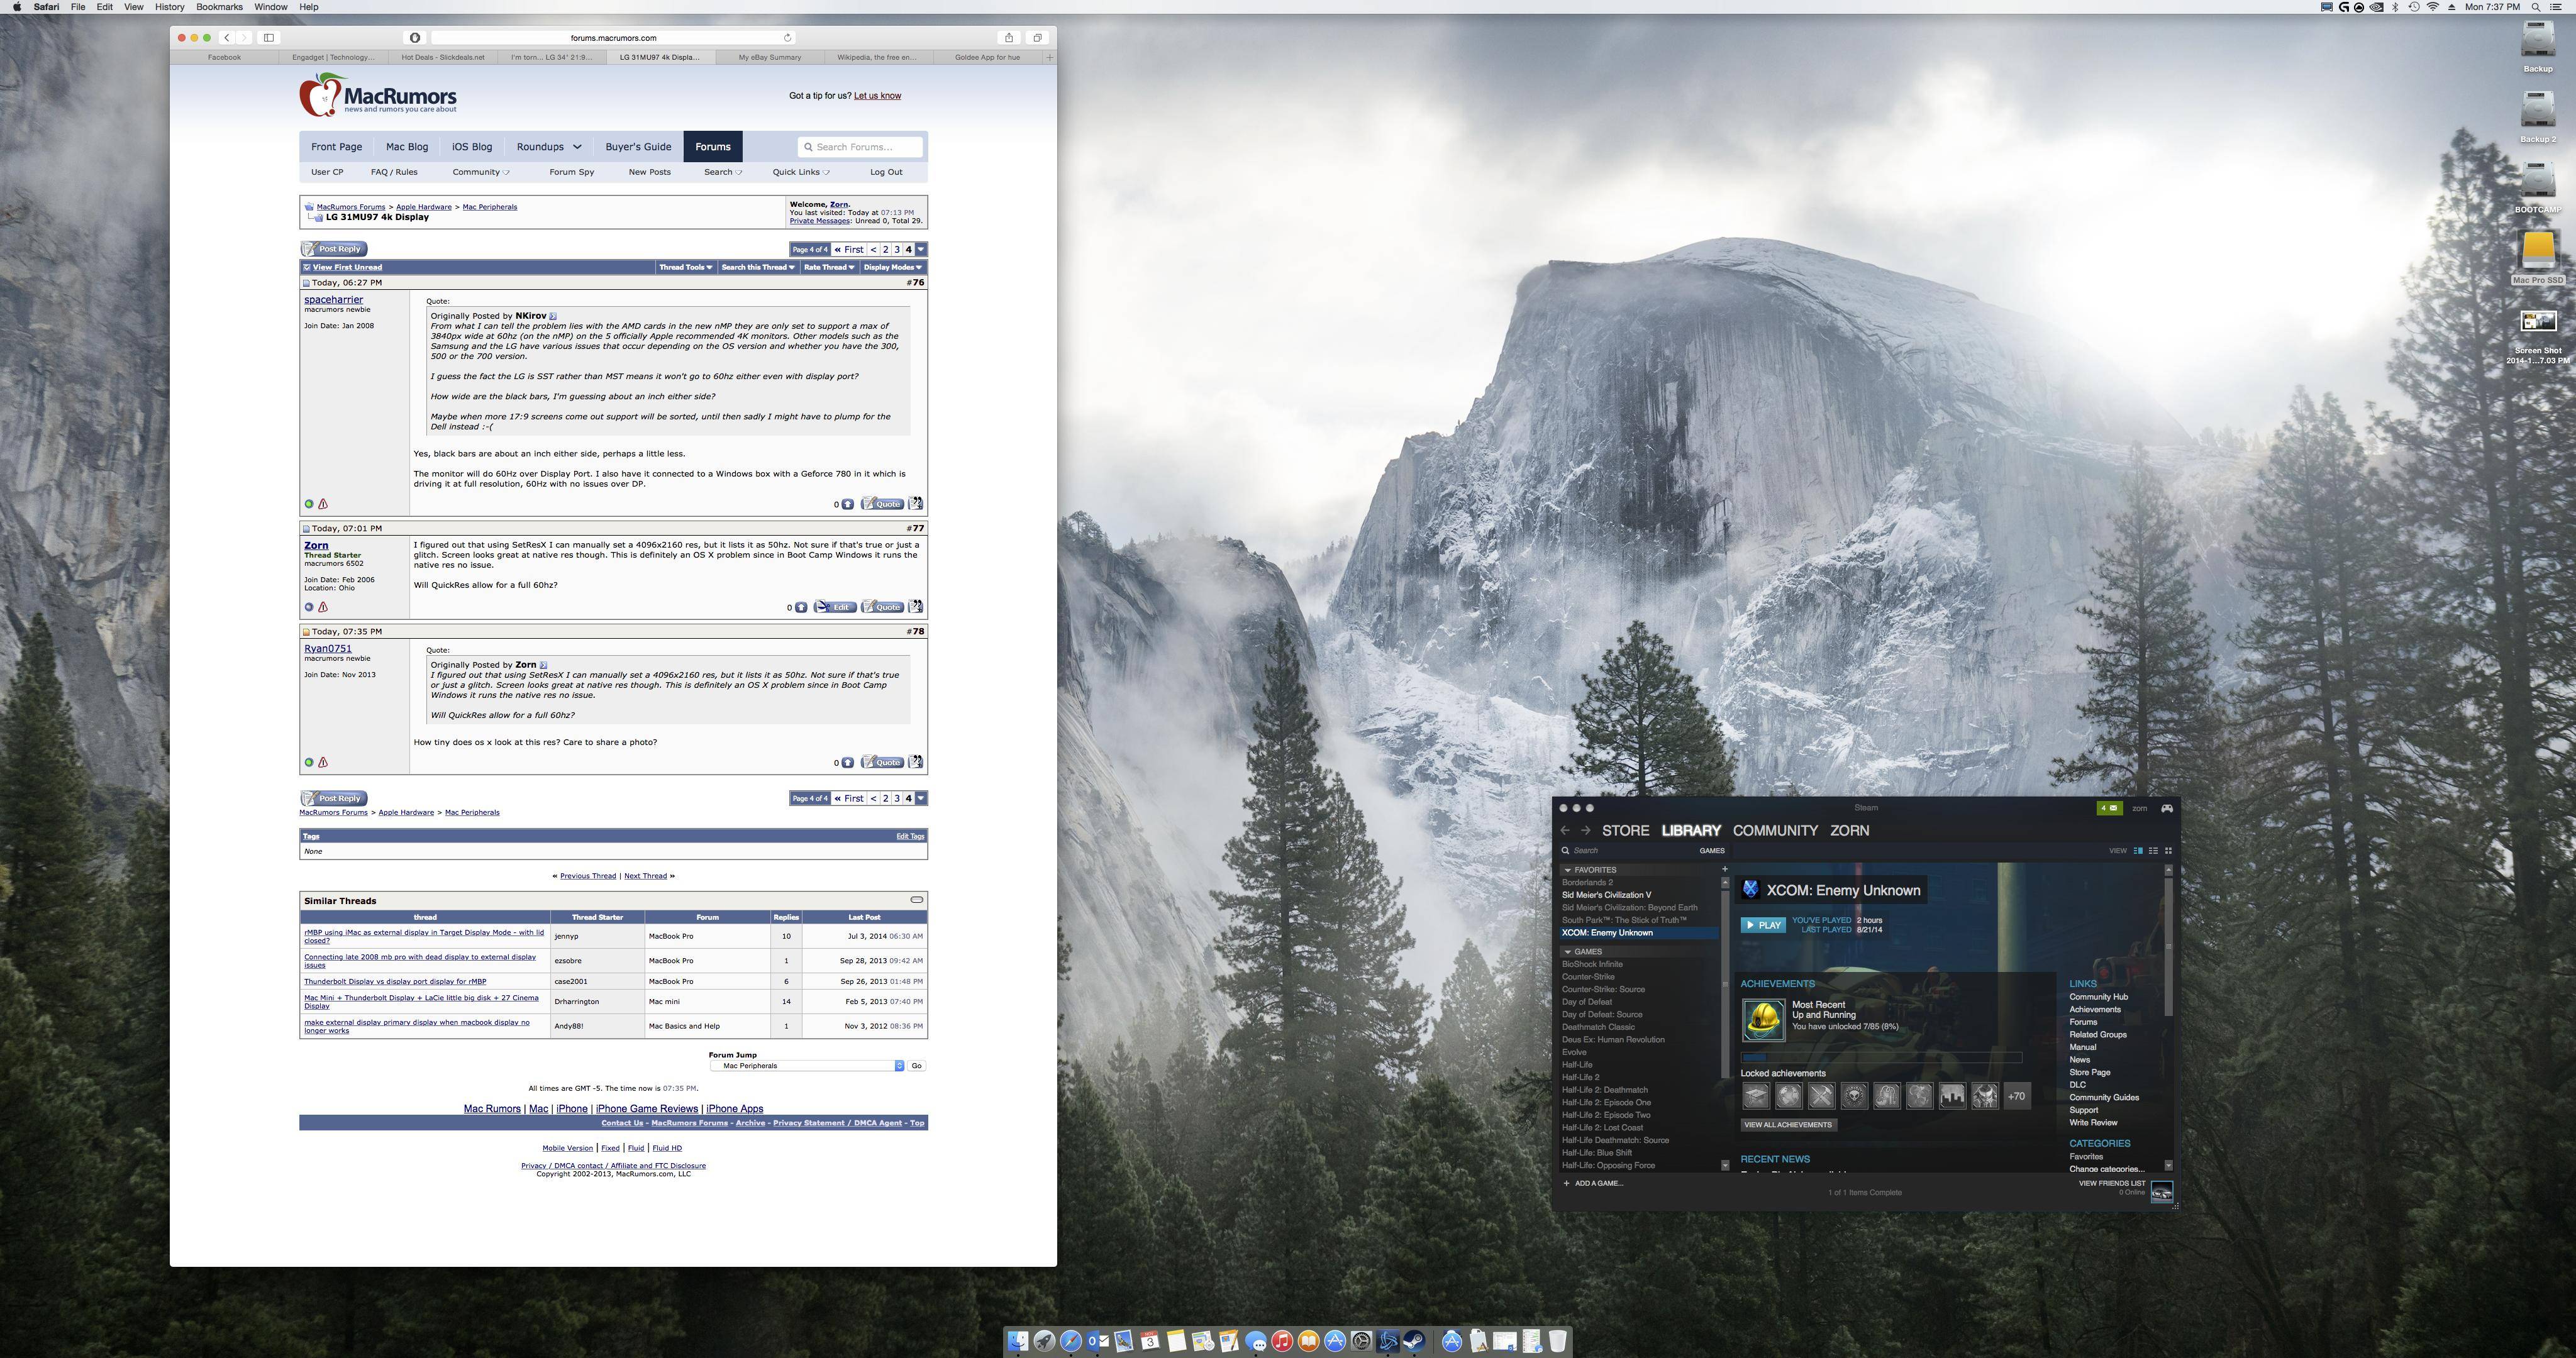Screen dimensions: 2576x1358
Task: Switch to Hot Deals - Slickdeals.net tab
Action: point(443,57)
